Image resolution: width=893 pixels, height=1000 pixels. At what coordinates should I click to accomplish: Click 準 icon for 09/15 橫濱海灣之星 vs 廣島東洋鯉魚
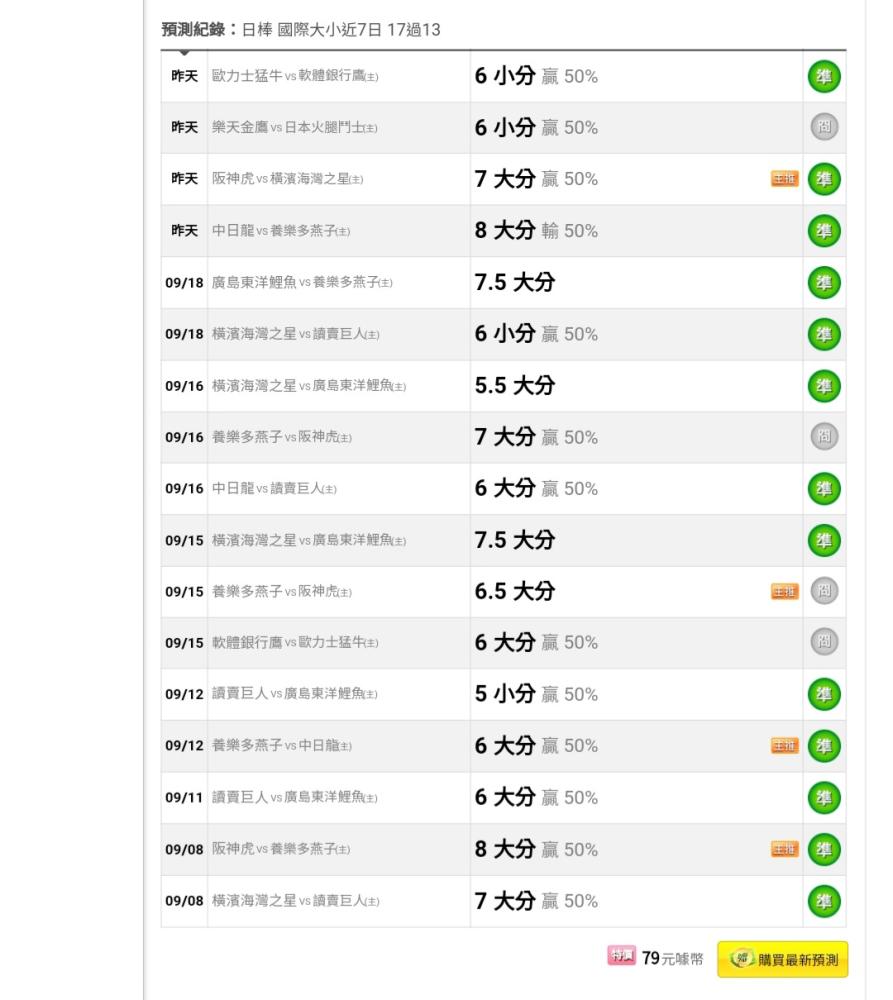pyautogui.click(x=824, y=540)
